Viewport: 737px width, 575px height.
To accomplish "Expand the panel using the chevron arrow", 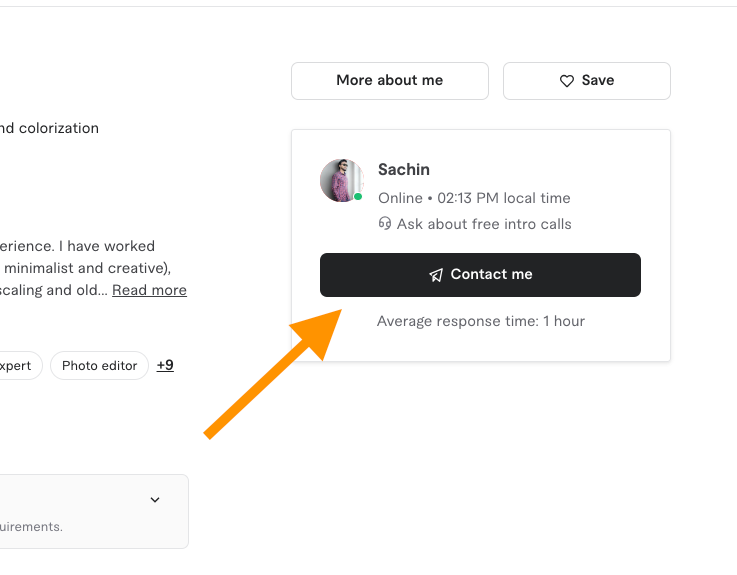I will coord(155,500).
